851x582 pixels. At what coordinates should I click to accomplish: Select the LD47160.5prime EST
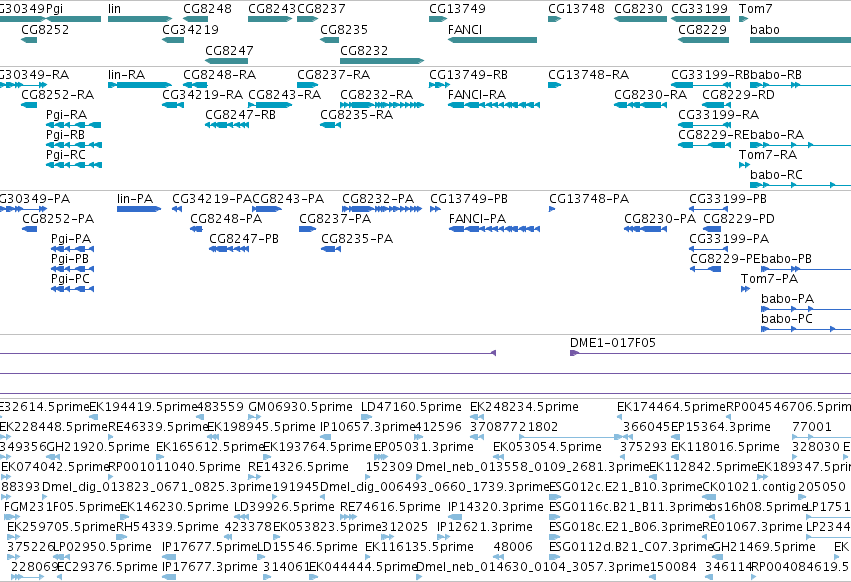tap(366, 417)
